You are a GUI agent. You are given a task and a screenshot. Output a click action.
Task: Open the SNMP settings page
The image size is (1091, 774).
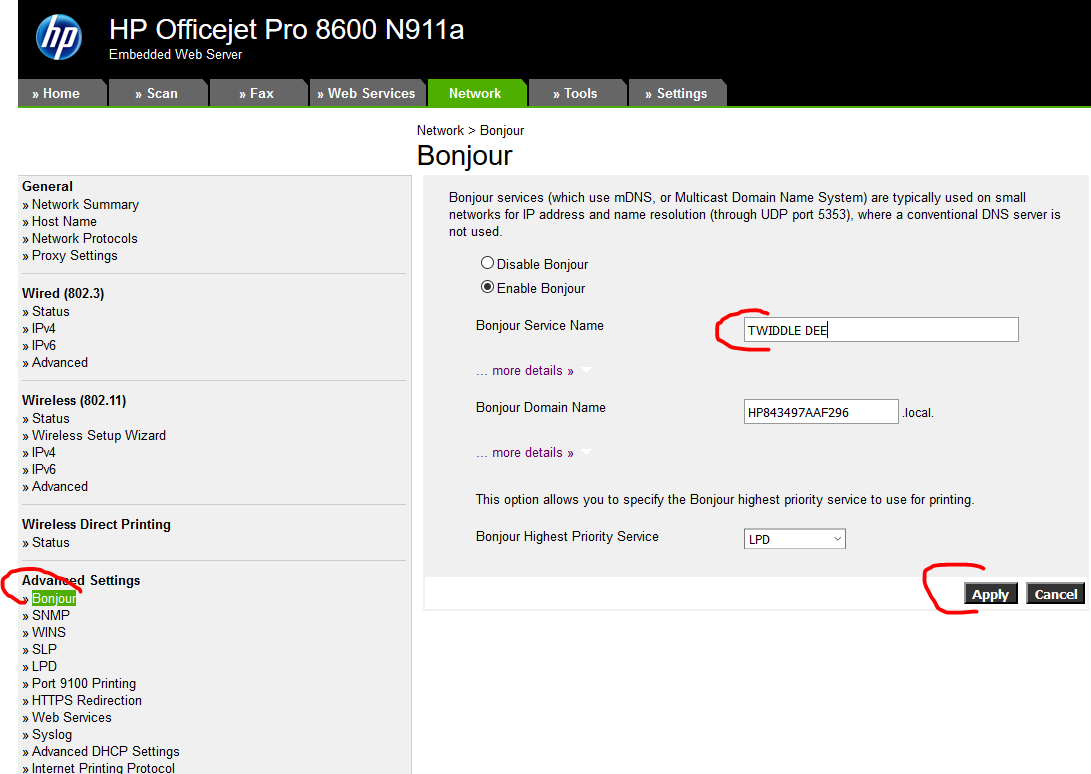click(51, 615)
